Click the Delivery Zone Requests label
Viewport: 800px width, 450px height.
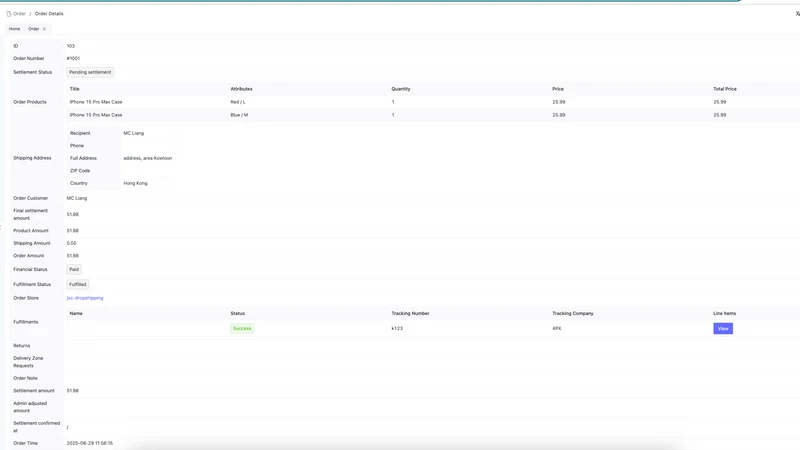point(28,362)
